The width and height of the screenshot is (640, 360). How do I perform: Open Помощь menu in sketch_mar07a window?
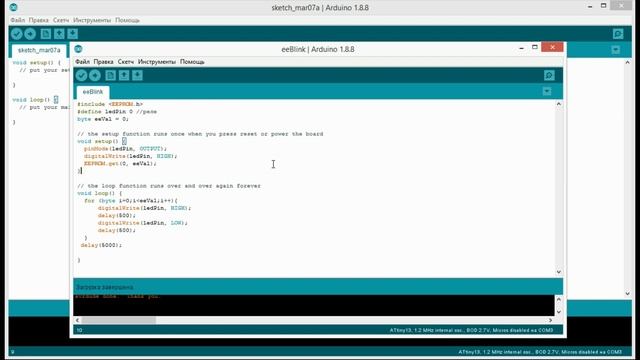[x=127, y=20]
